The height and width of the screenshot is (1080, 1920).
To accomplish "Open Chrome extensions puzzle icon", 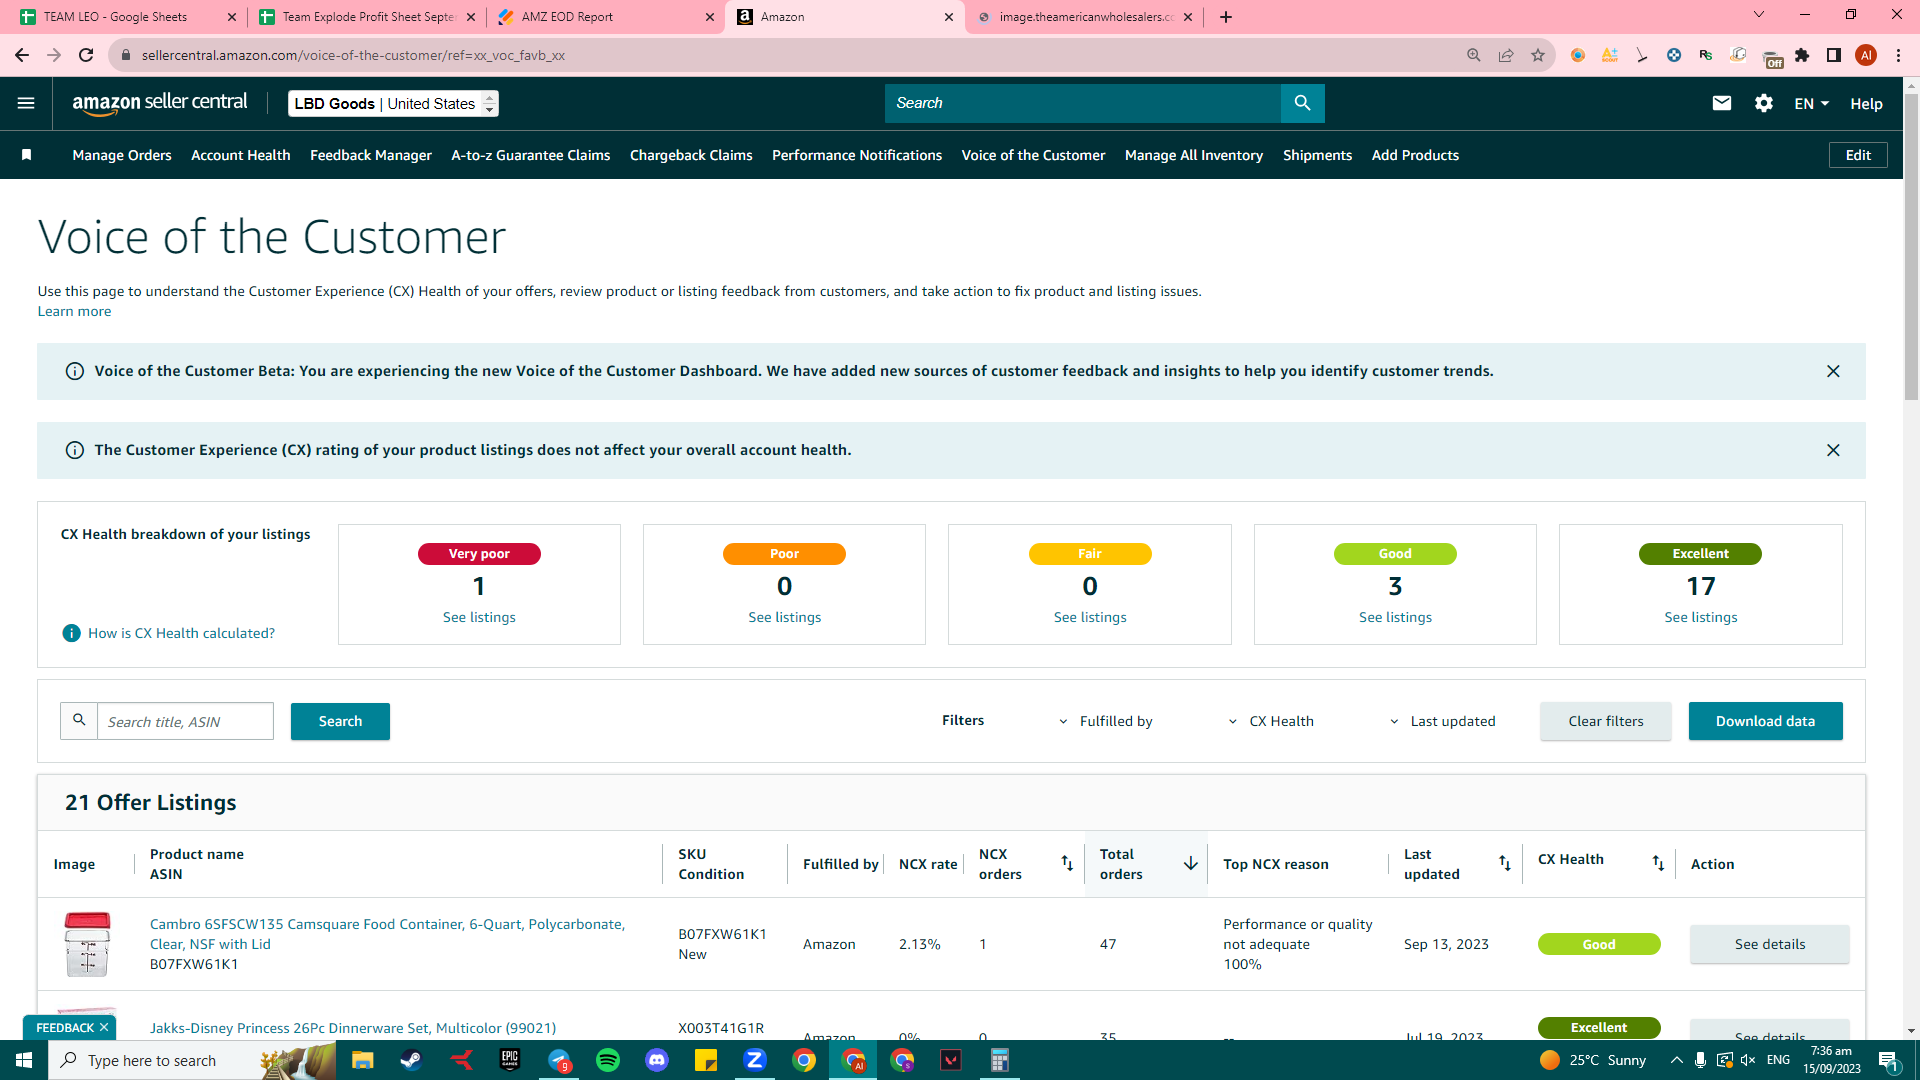I will [x=1802, y=55].
